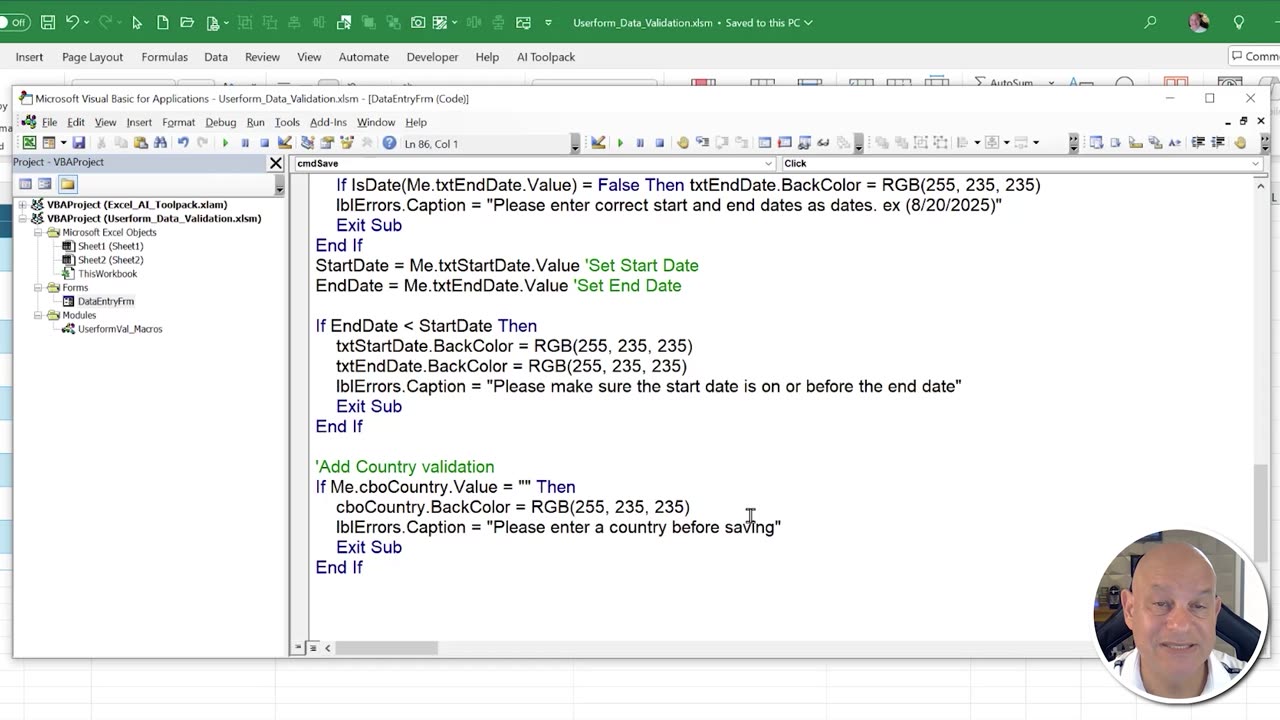Open the VBA Tools menu

287,122
